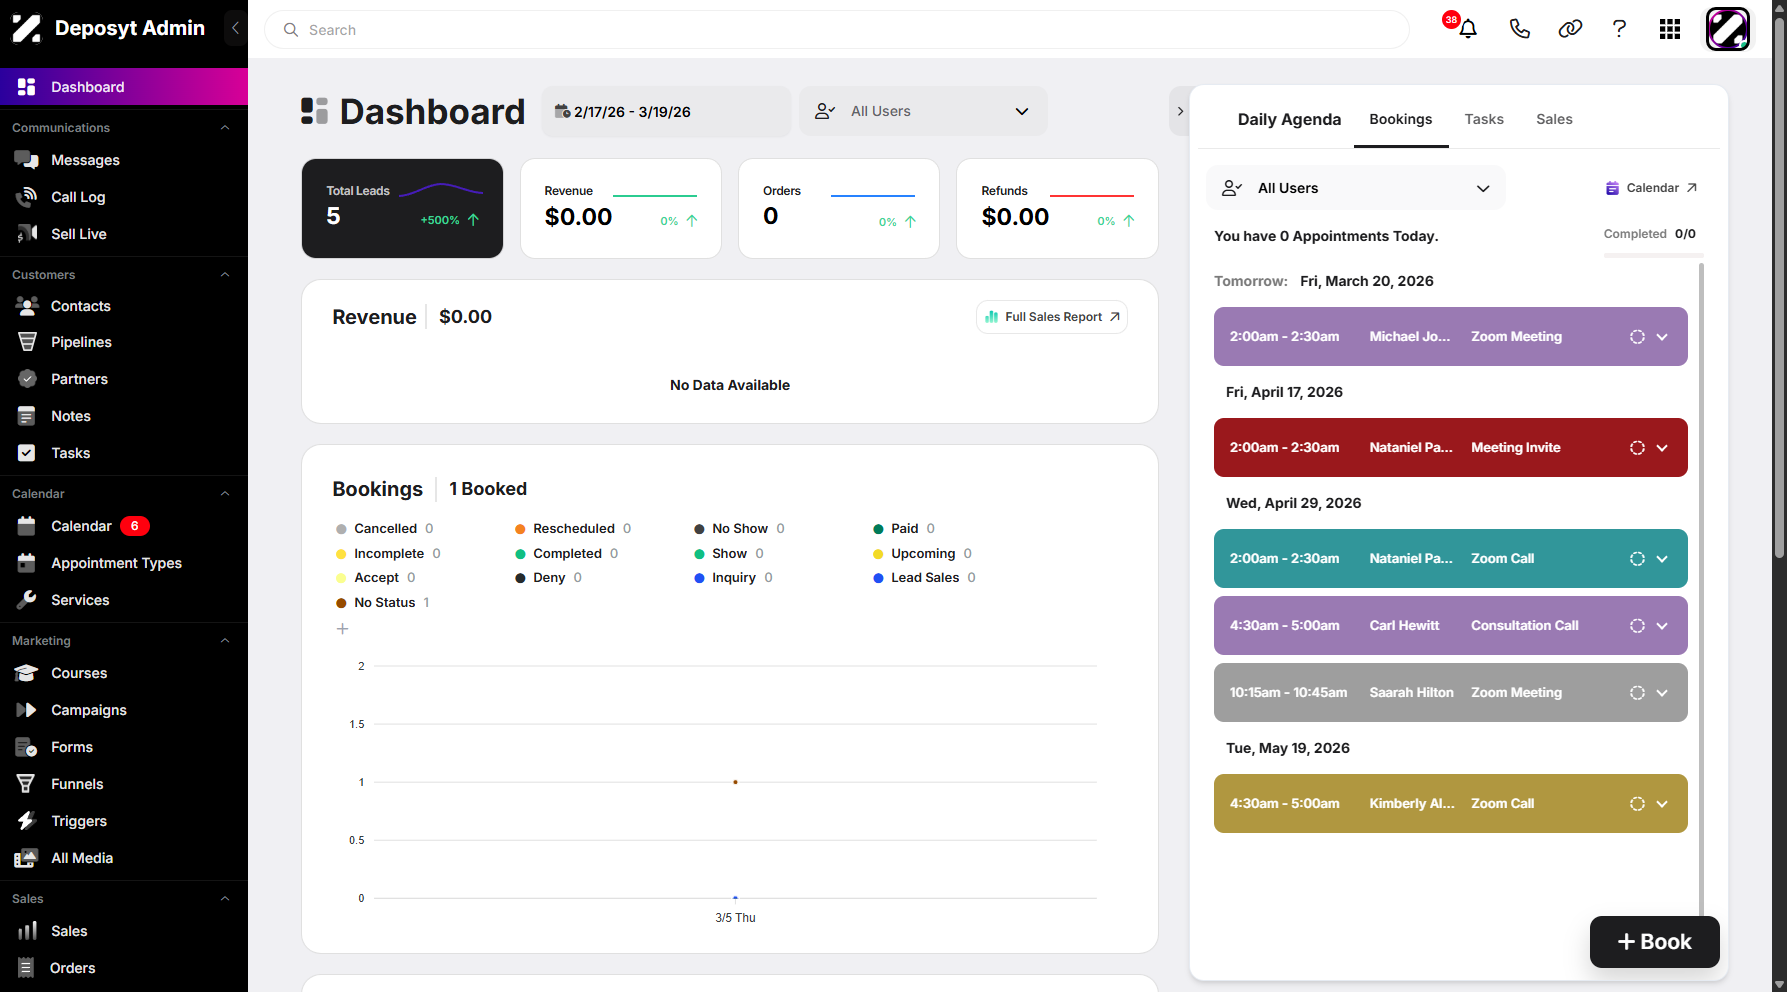
Task: Click the date range 2/17/26 - 3/19/26
Action: pos(666,112)
